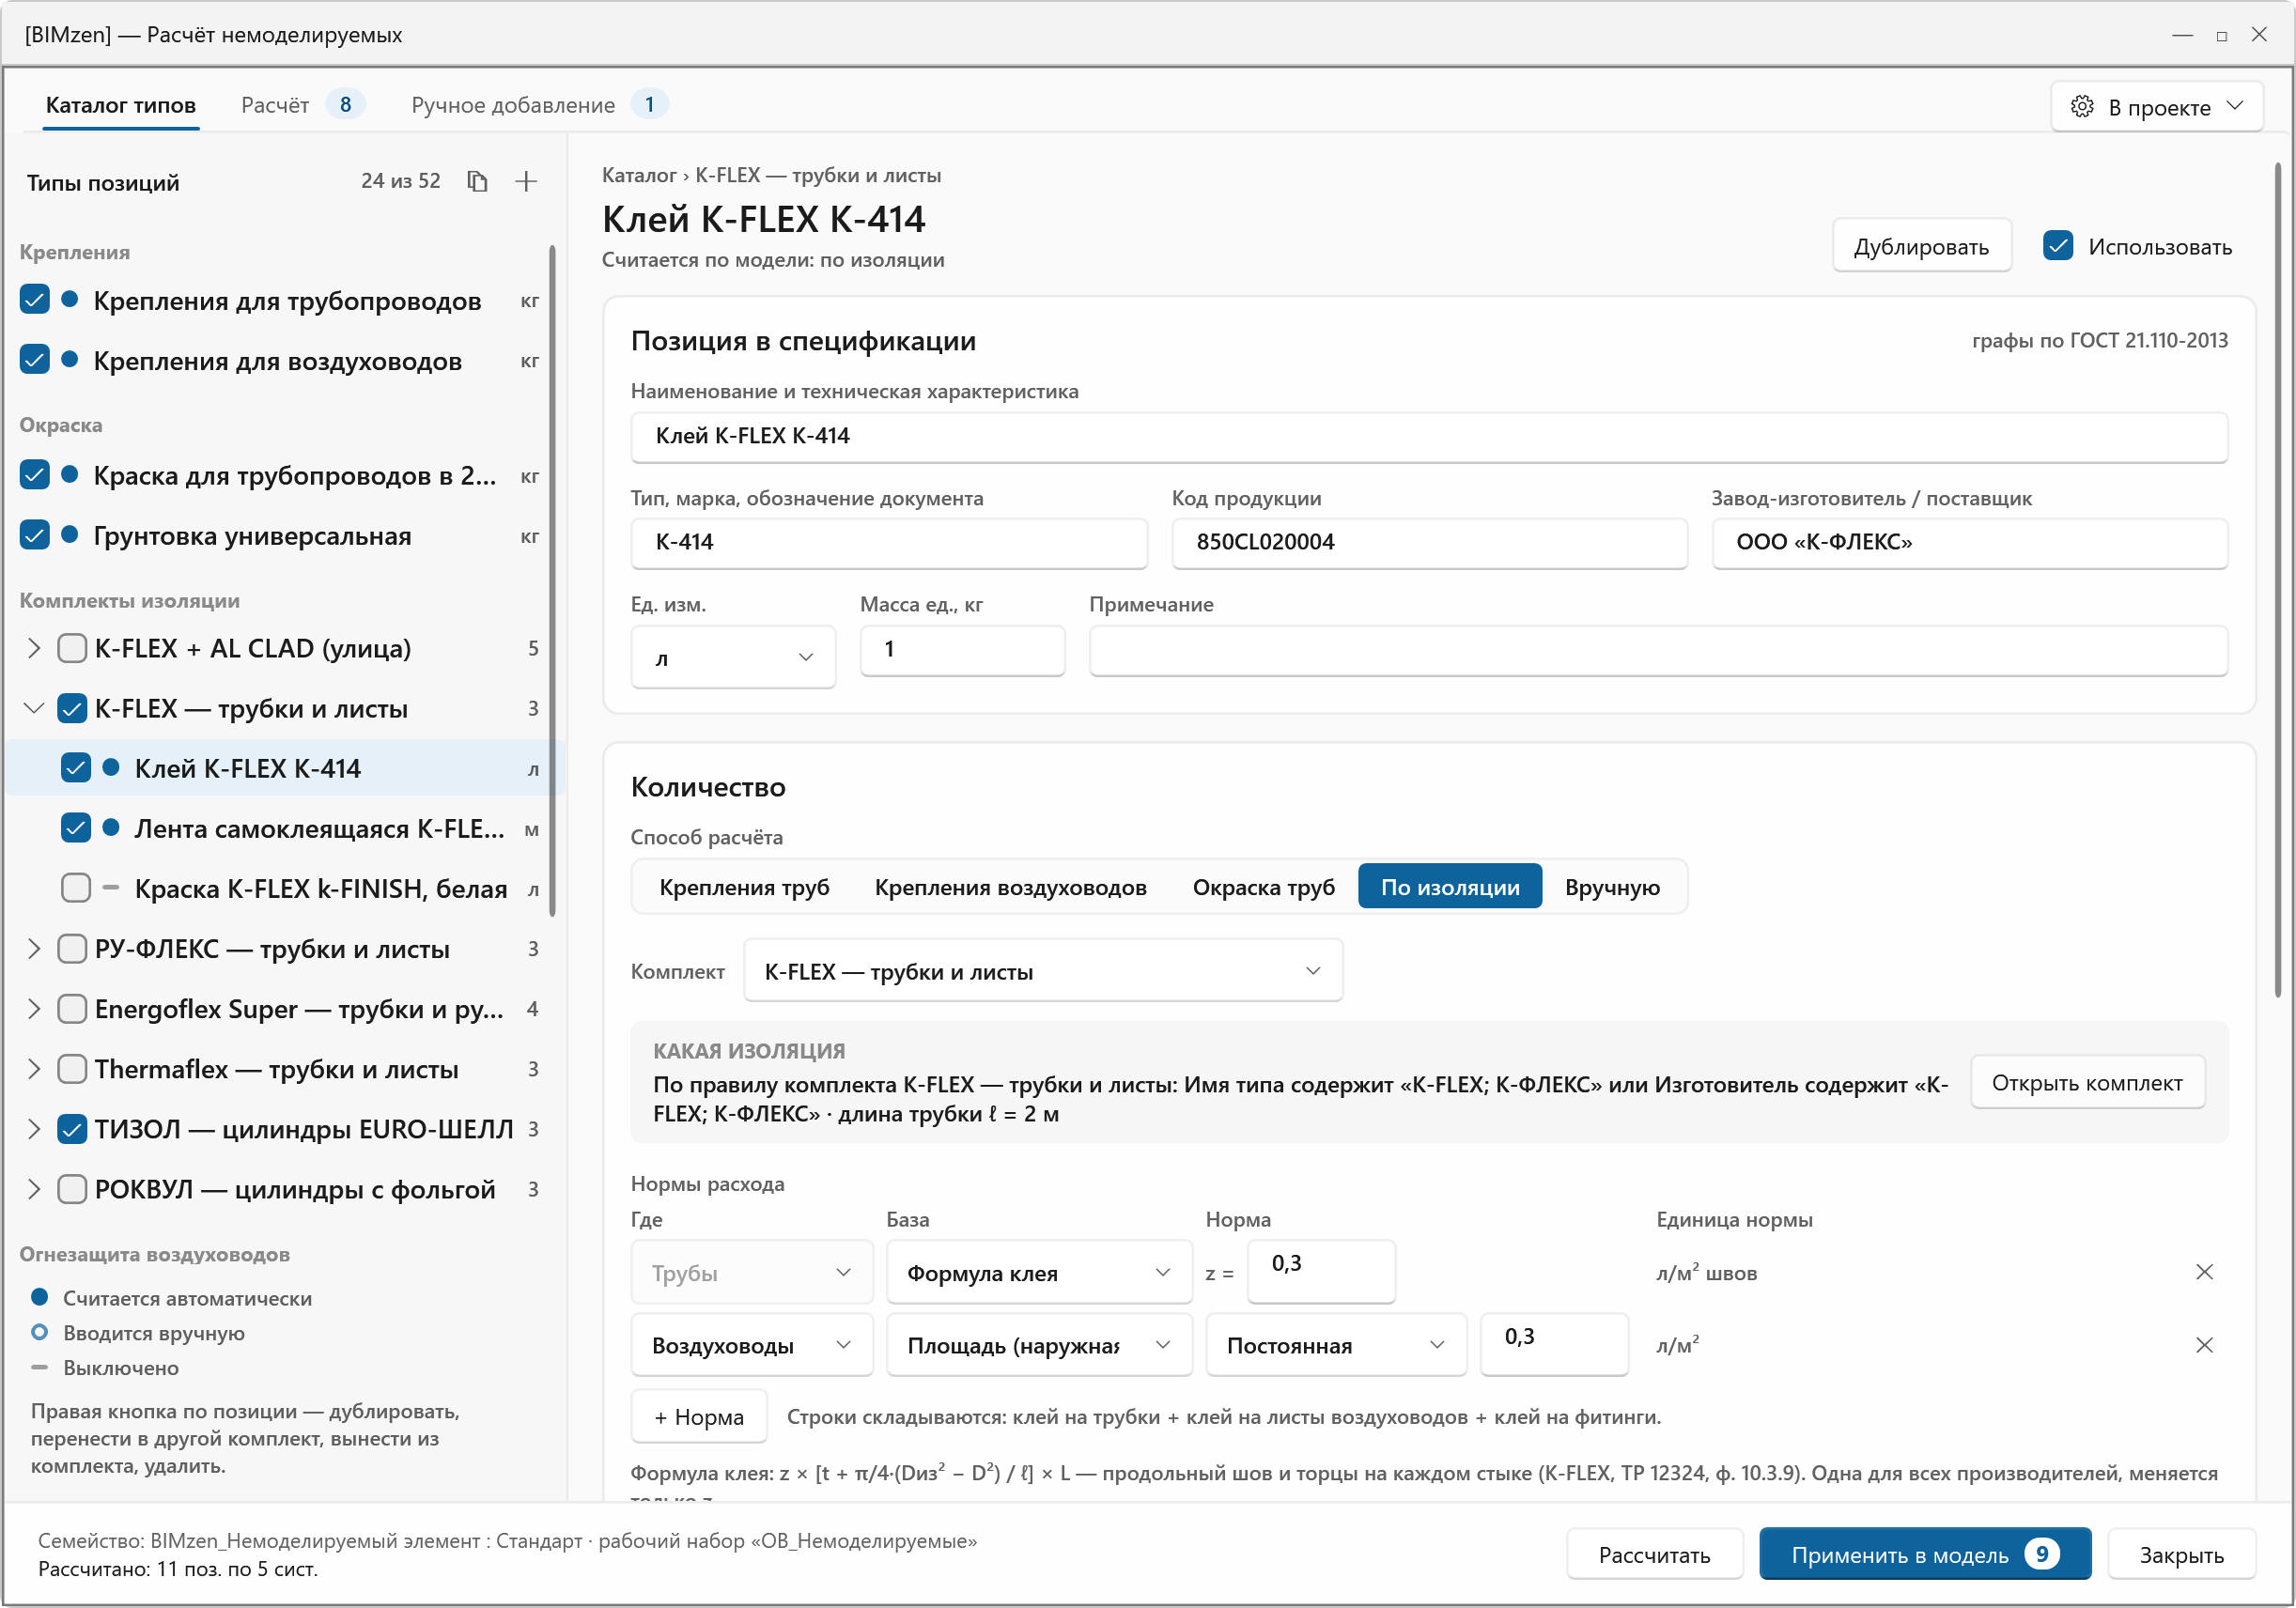Uncheck Крепления для трубопроводов checkbox
The height and width of the screenshot is (1608, 2296).
pos(35,300)
